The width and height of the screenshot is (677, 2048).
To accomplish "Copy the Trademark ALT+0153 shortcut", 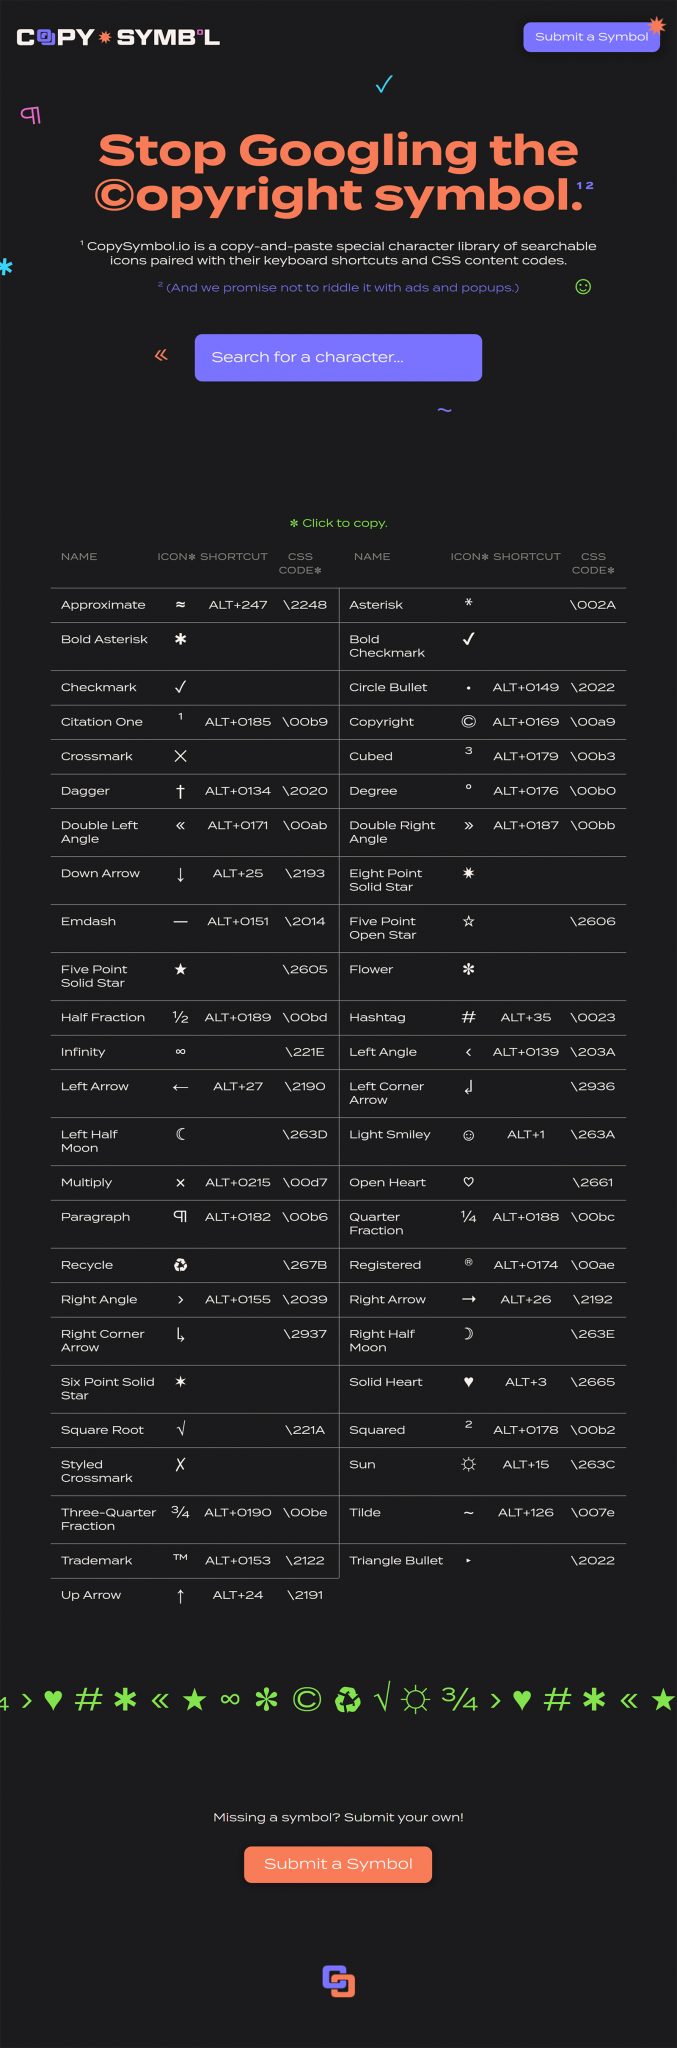I will 238,1560.
